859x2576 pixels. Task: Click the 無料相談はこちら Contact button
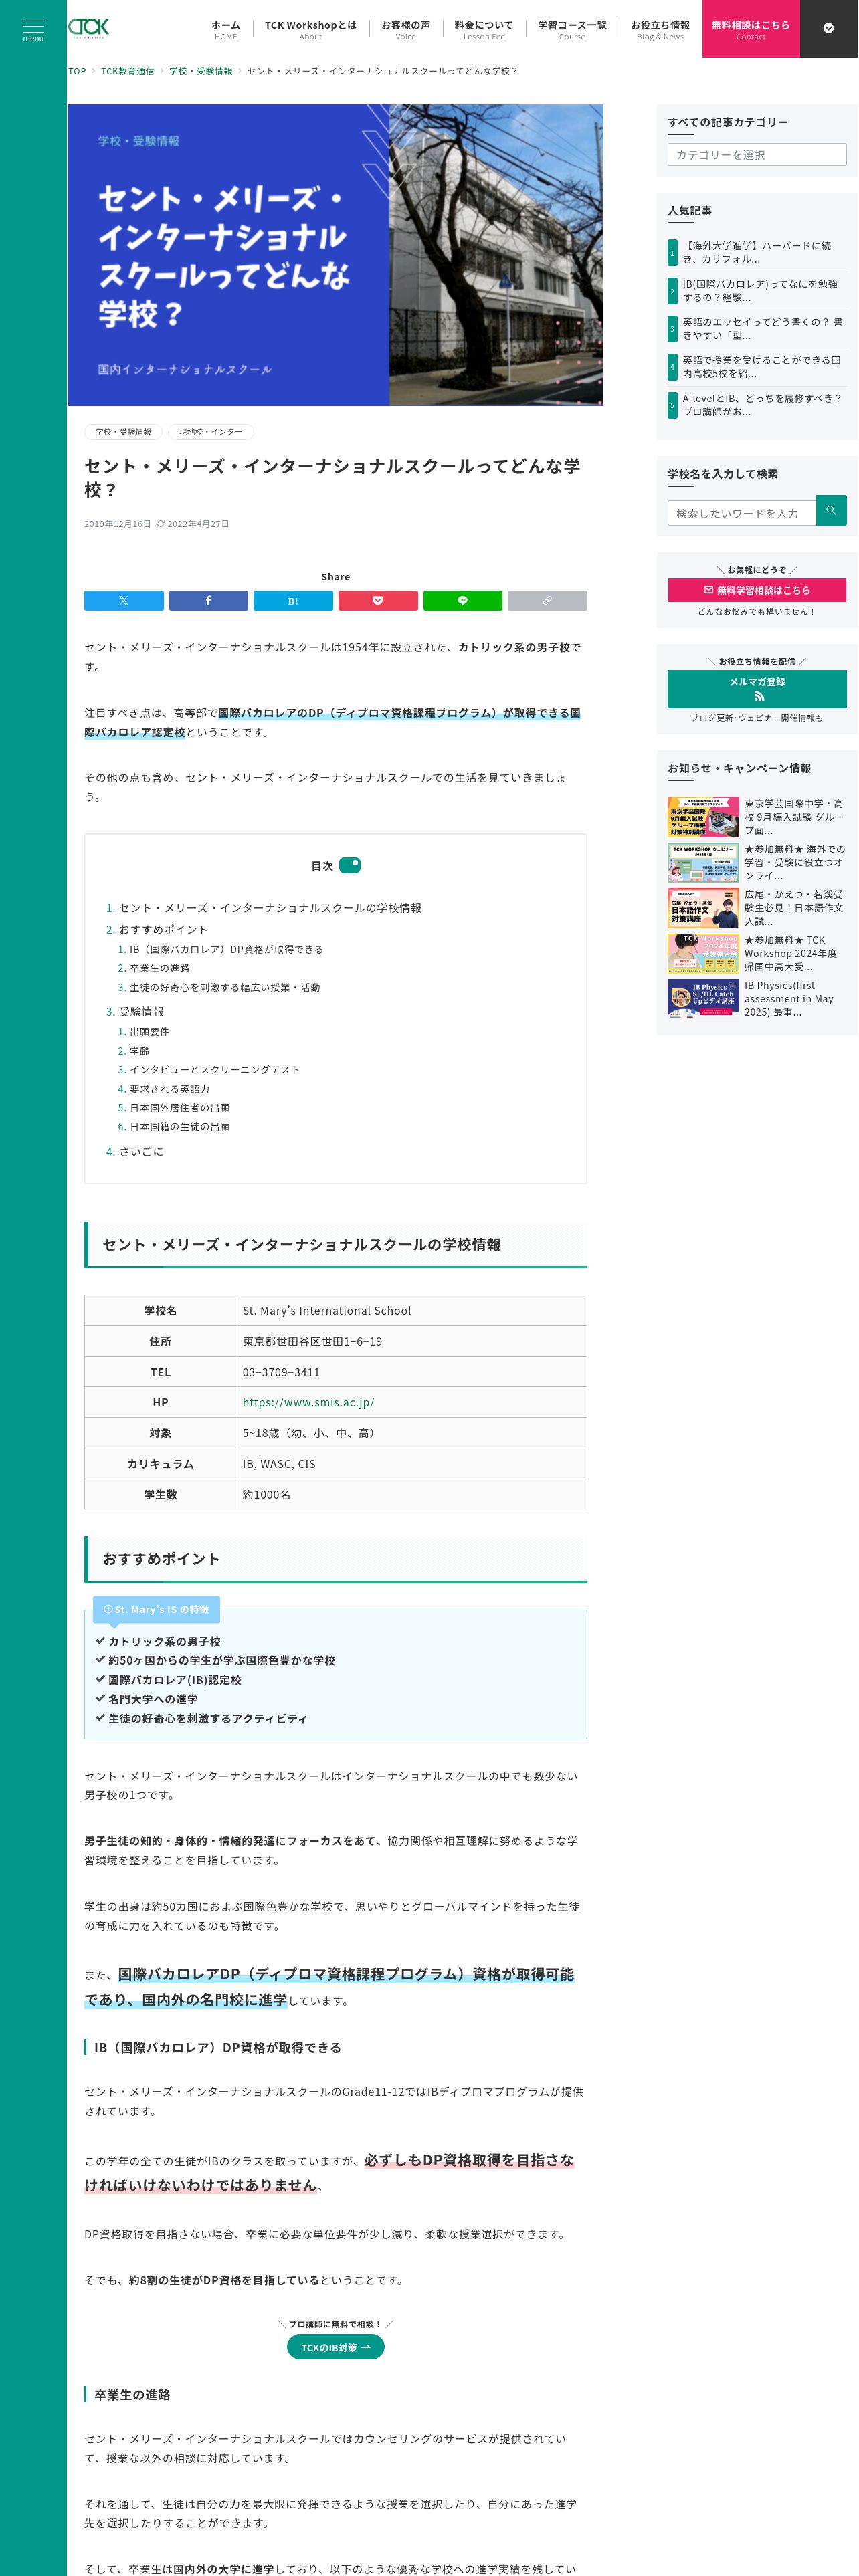[751, 29]
